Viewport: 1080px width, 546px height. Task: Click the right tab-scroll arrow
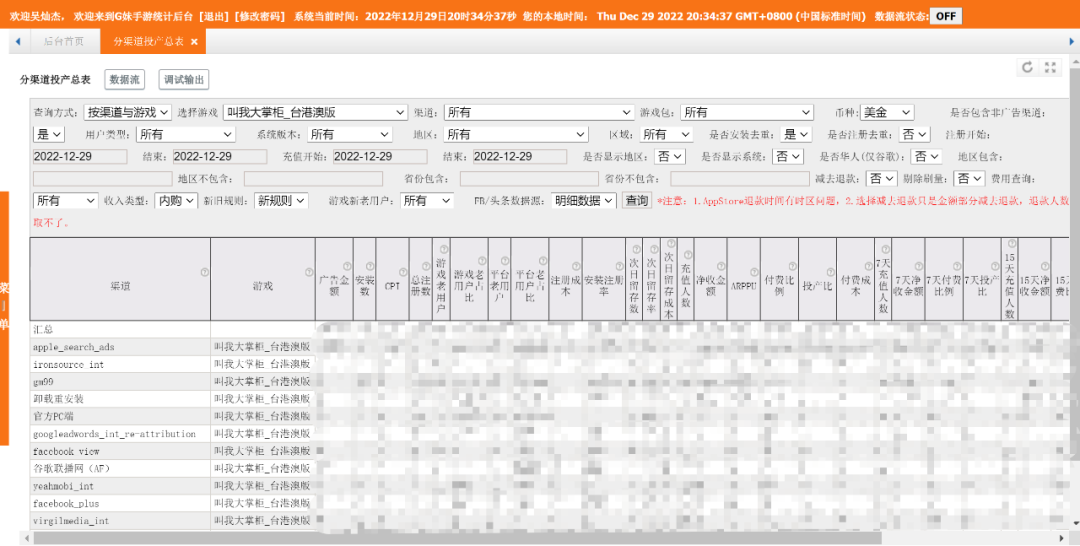tap(1072, 41)
